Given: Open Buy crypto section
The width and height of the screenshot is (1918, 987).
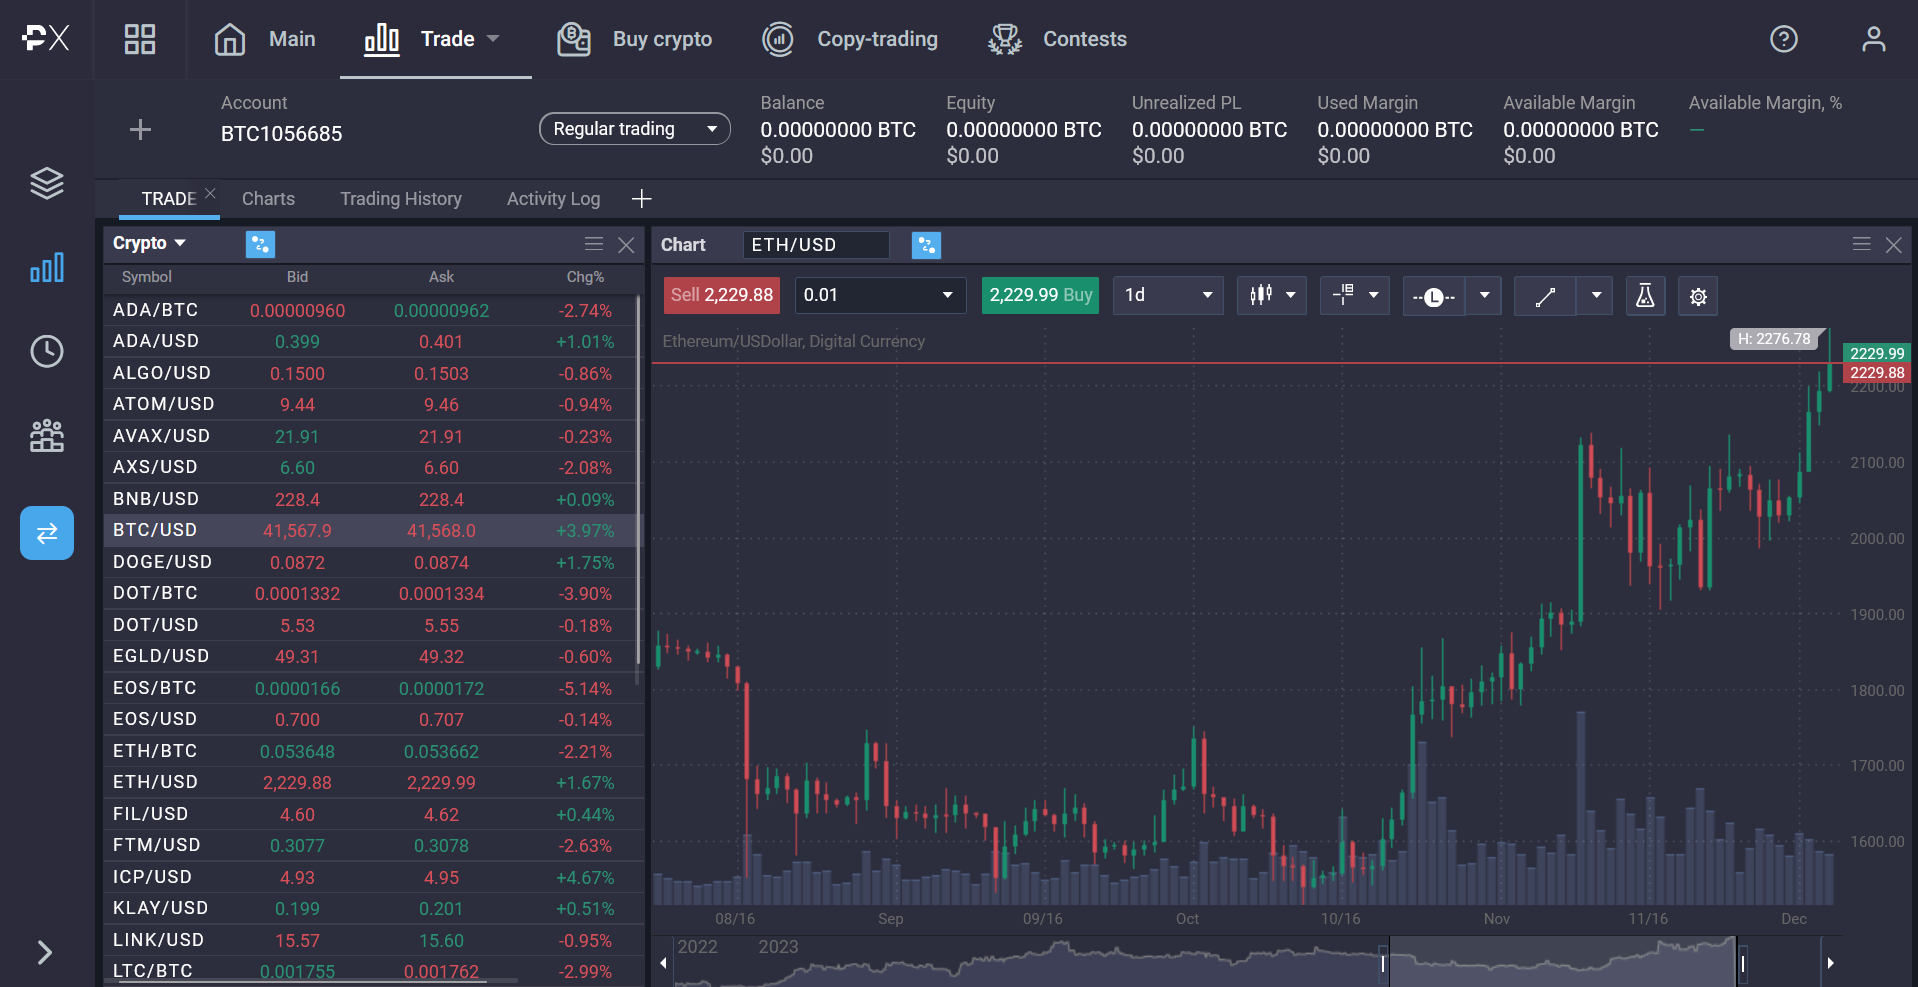Looking at the screenshot, I should (634, 39).
